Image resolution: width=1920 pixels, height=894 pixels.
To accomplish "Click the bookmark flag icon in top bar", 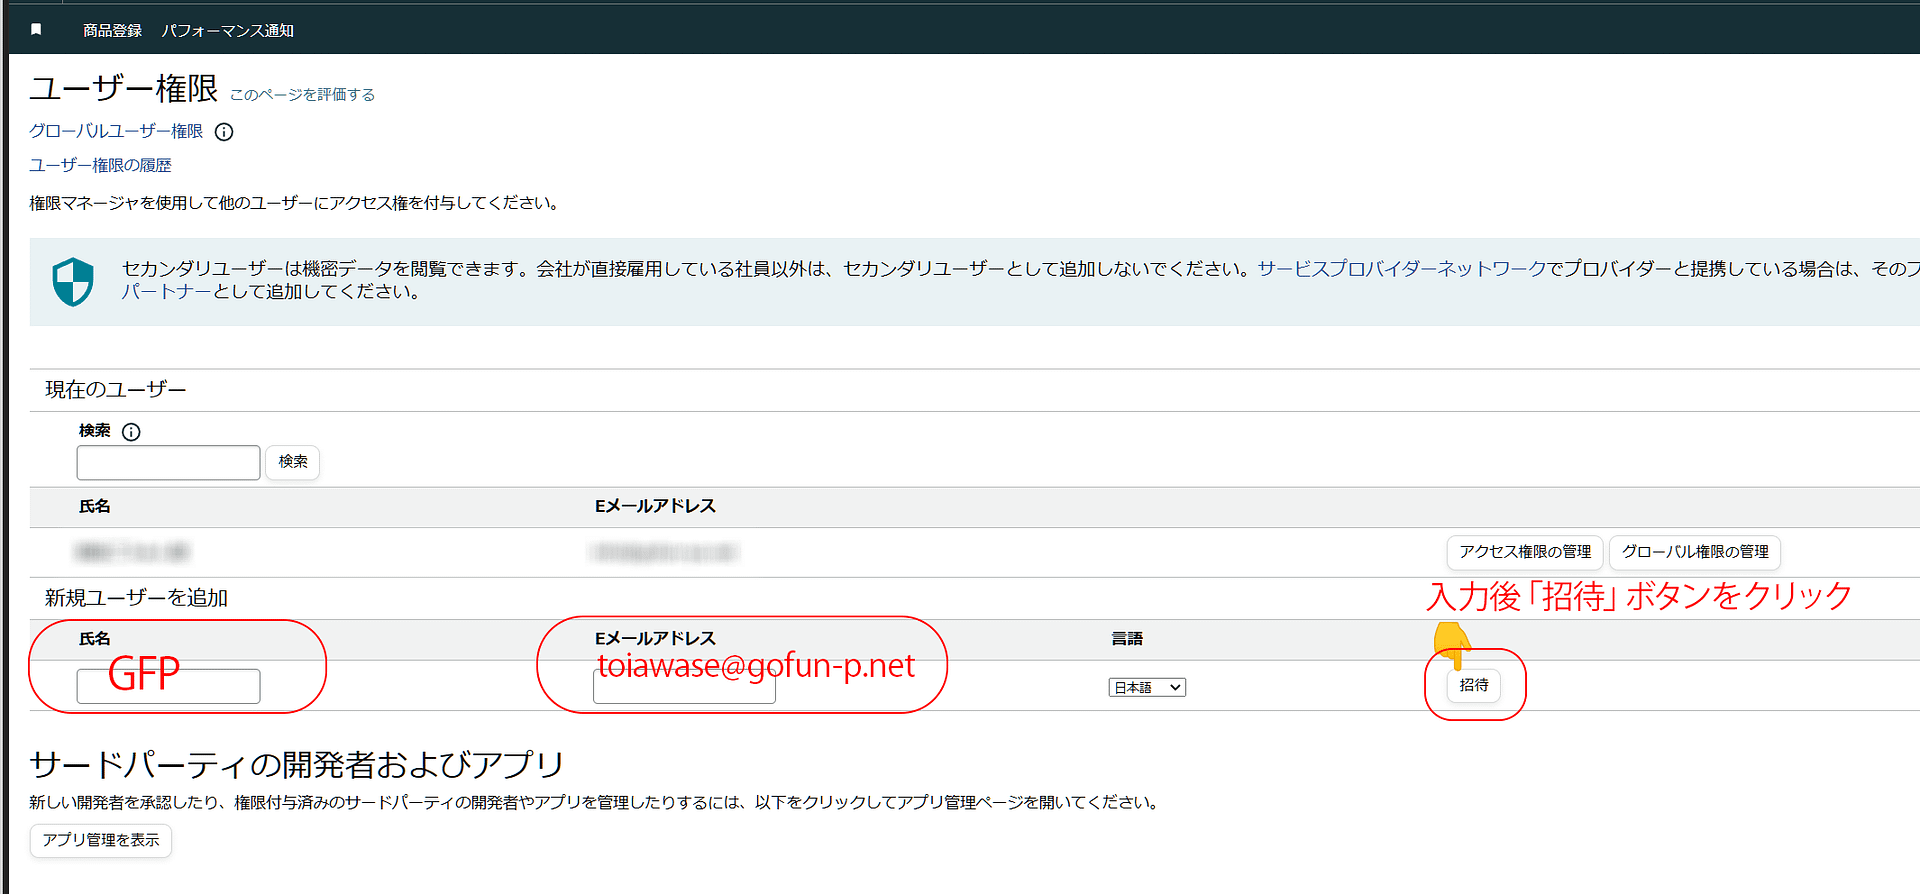I will (36, 29).
